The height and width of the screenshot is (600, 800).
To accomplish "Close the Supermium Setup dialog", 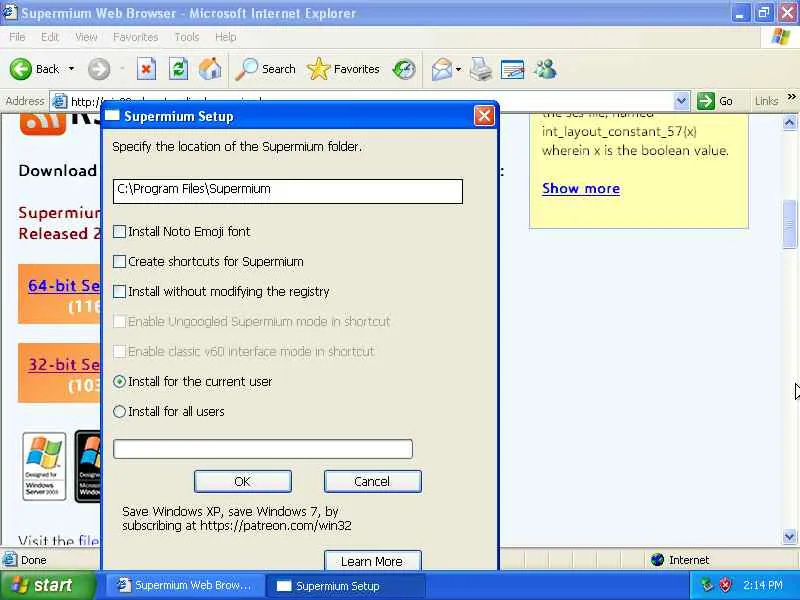I will pos(484,116).
